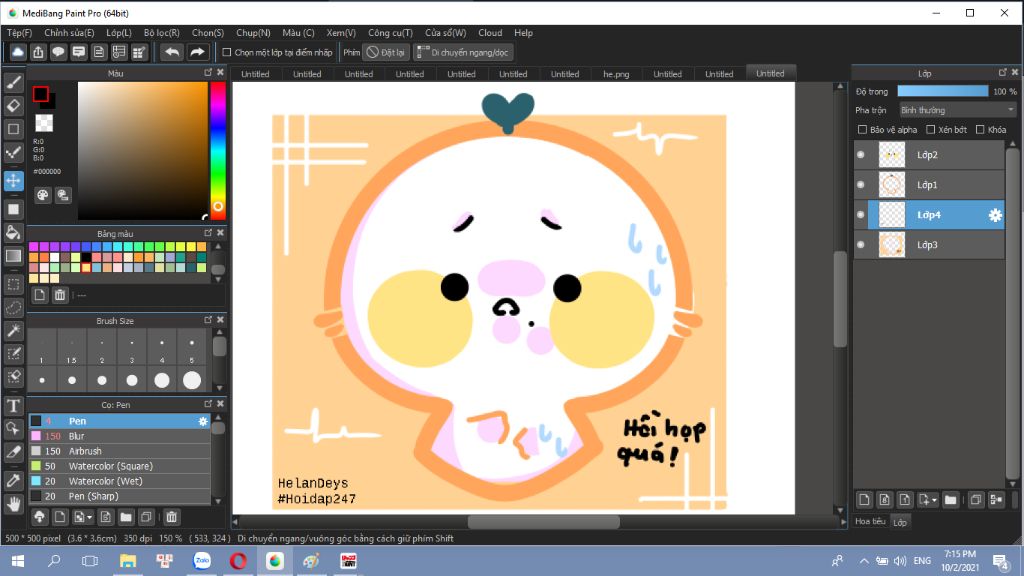Select Airbrush in brush list
The width and height of the screenshot is (1024, 576).
tap(120, 451)
